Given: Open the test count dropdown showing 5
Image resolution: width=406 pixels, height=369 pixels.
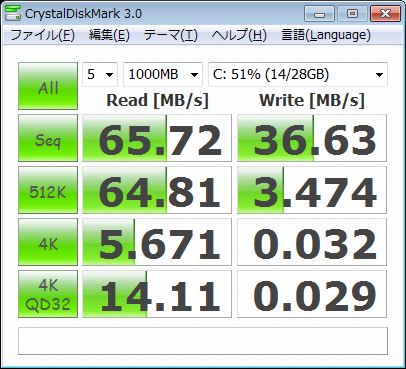Looking at the screenshot, I should (100, 74).
